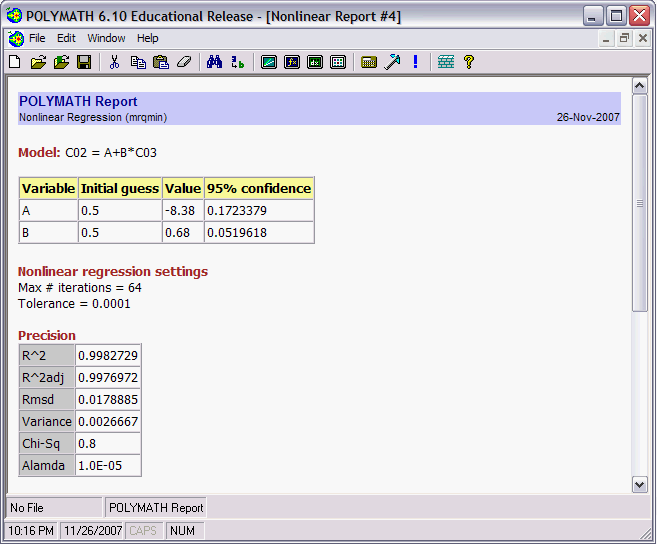Restore the inner document window
This screenshot has width=657, height=544.
point(624,38)
